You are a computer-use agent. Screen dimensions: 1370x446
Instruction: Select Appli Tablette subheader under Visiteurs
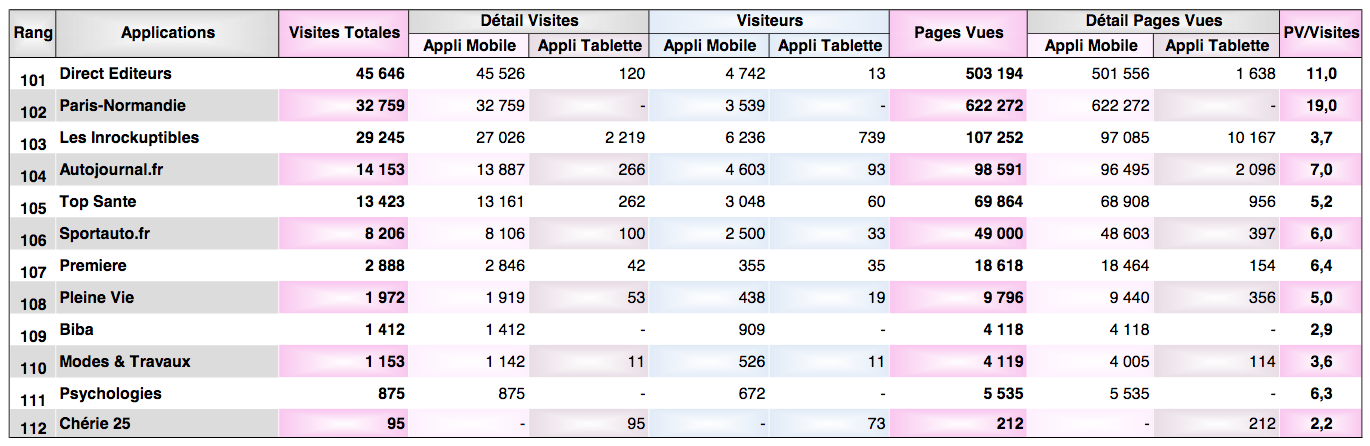click(830, 45)
